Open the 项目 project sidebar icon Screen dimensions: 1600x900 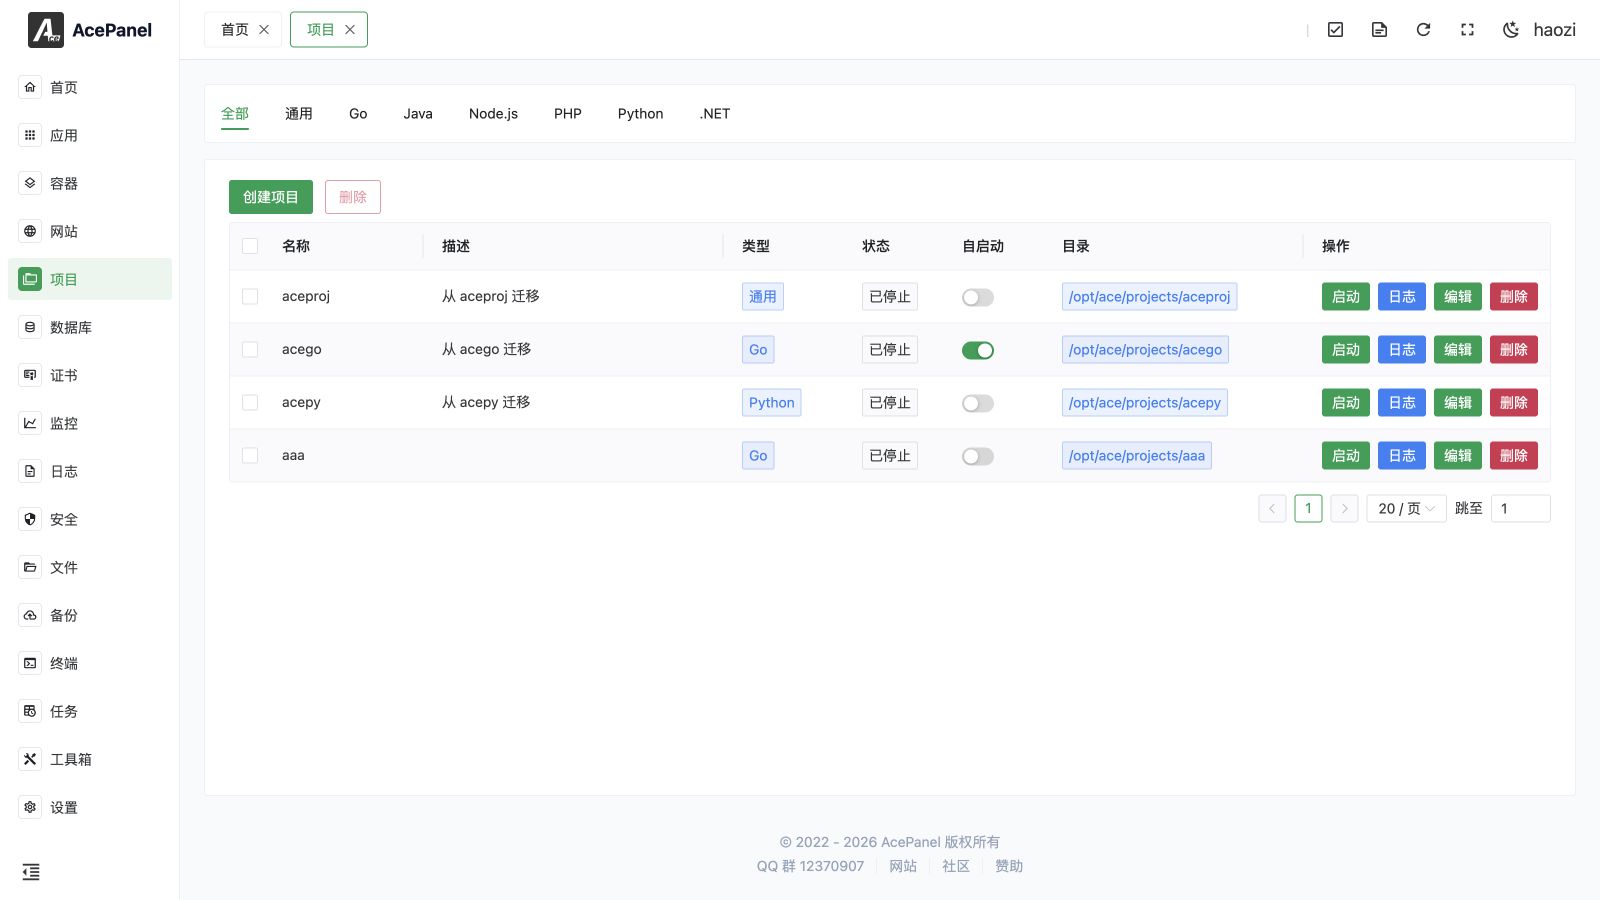[30, 279]
